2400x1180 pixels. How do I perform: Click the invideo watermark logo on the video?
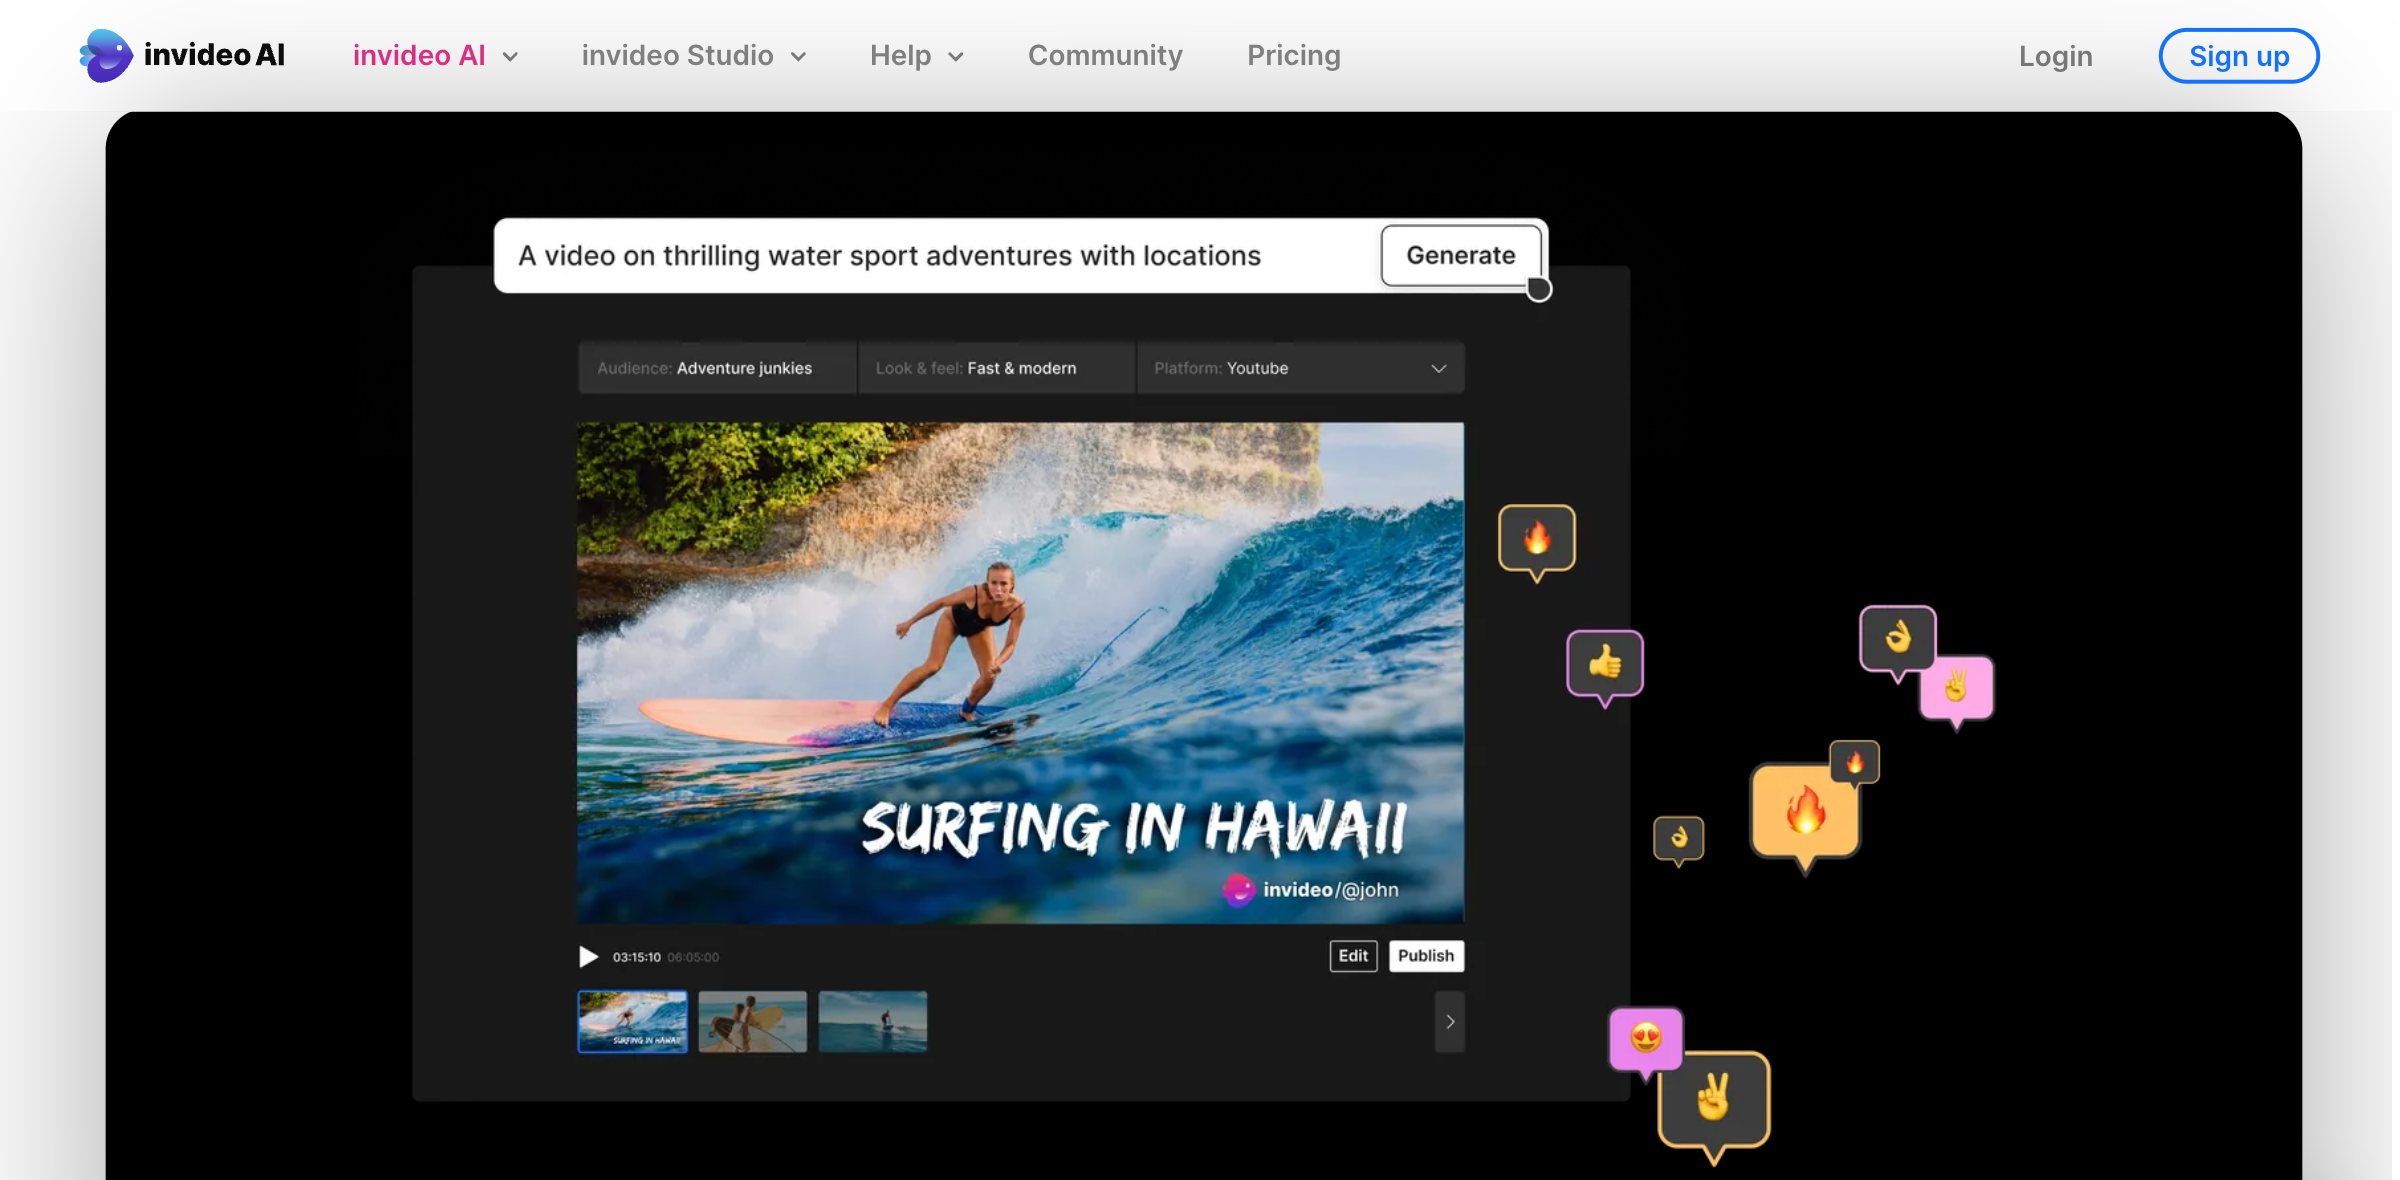click(x=1238, y=889)
